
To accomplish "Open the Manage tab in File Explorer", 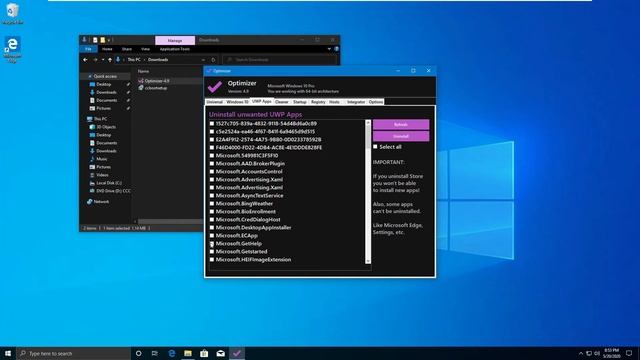I will (175, 40).
